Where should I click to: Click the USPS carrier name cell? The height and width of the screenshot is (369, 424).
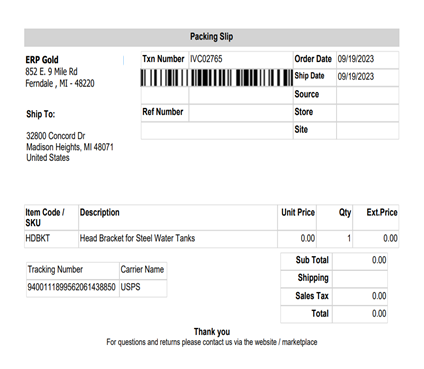pos(143,288)
